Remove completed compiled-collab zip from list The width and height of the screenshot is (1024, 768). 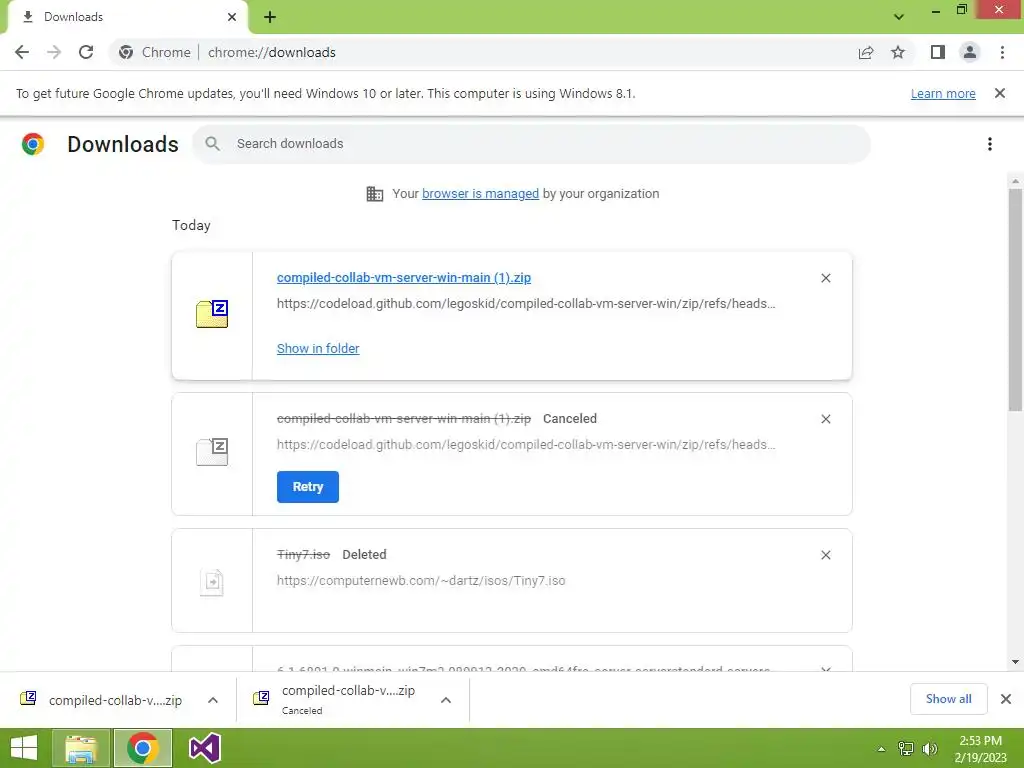click(x=825, y=278)
